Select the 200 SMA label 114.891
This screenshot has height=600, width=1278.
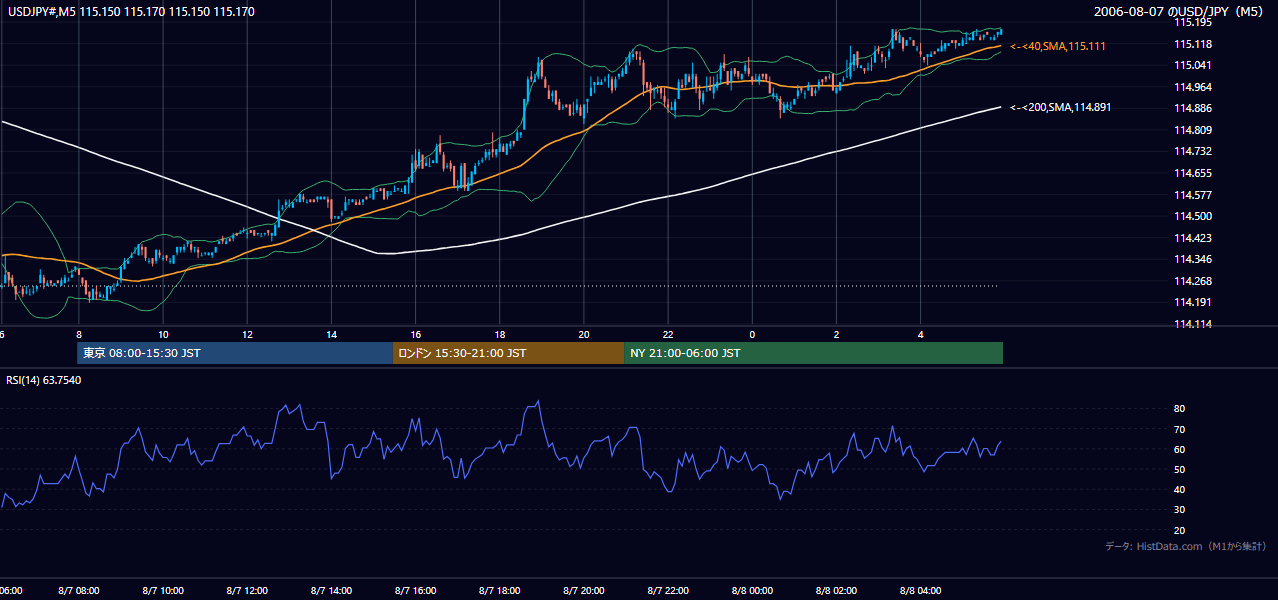point(1061,107)
